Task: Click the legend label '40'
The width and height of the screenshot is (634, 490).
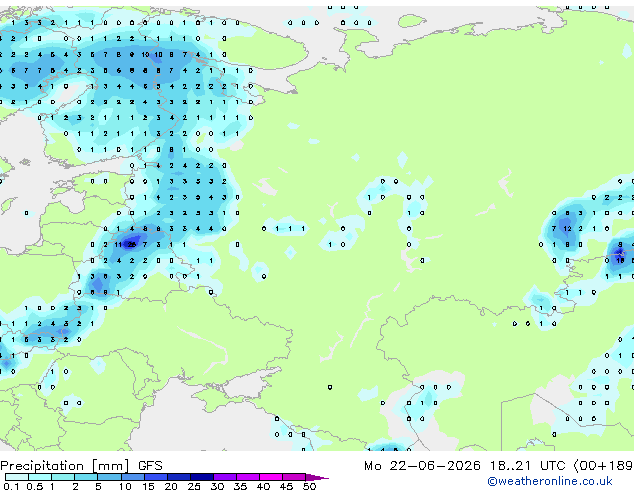Action: click(263, 486)
